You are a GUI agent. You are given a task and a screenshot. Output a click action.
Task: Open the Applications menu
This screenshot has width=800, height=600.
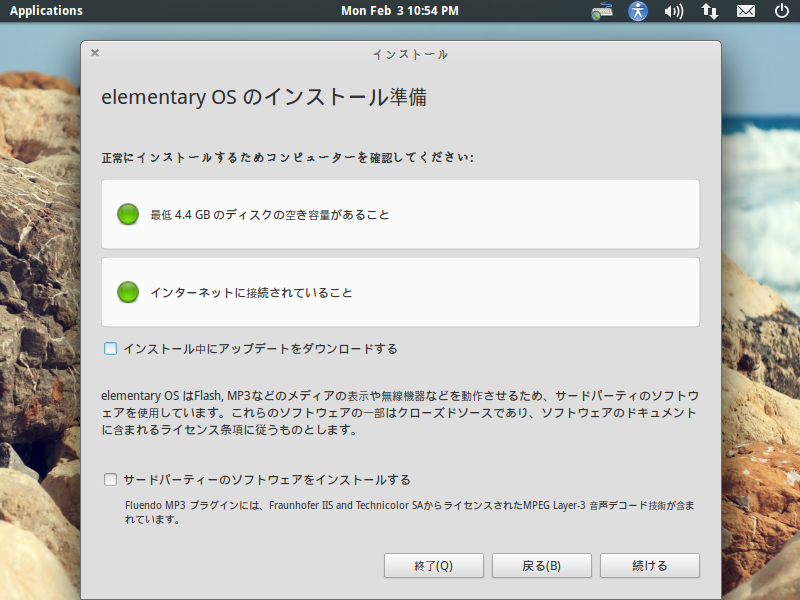pos(46,11)
